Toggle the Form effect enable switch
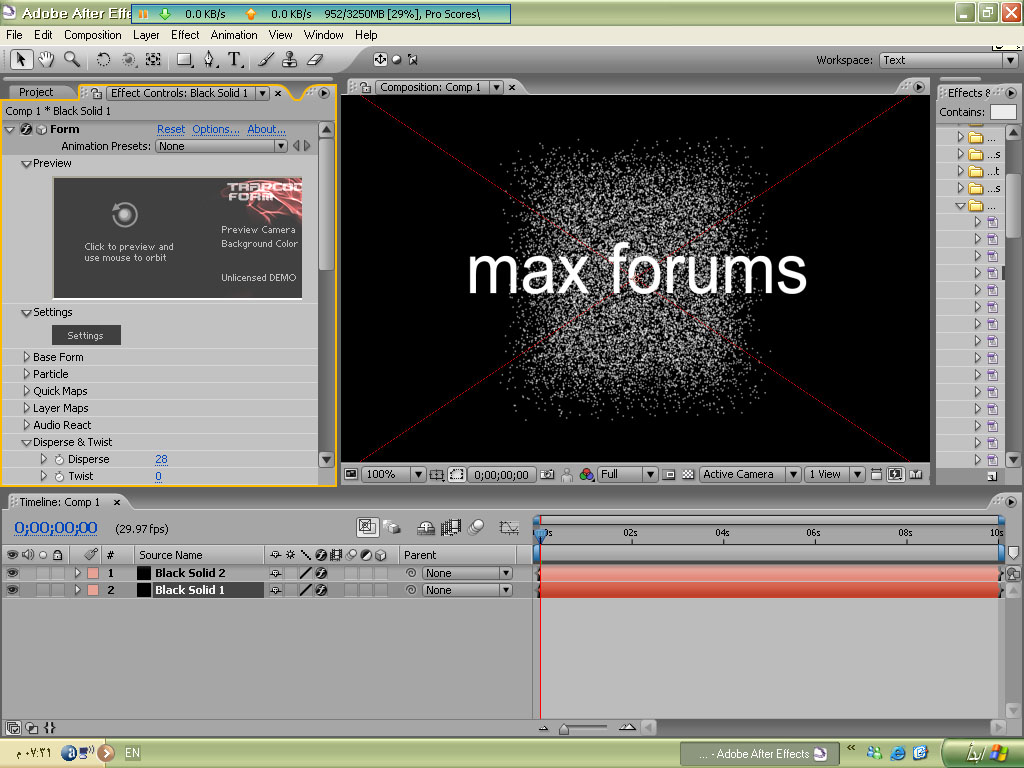 click(26, 129)
